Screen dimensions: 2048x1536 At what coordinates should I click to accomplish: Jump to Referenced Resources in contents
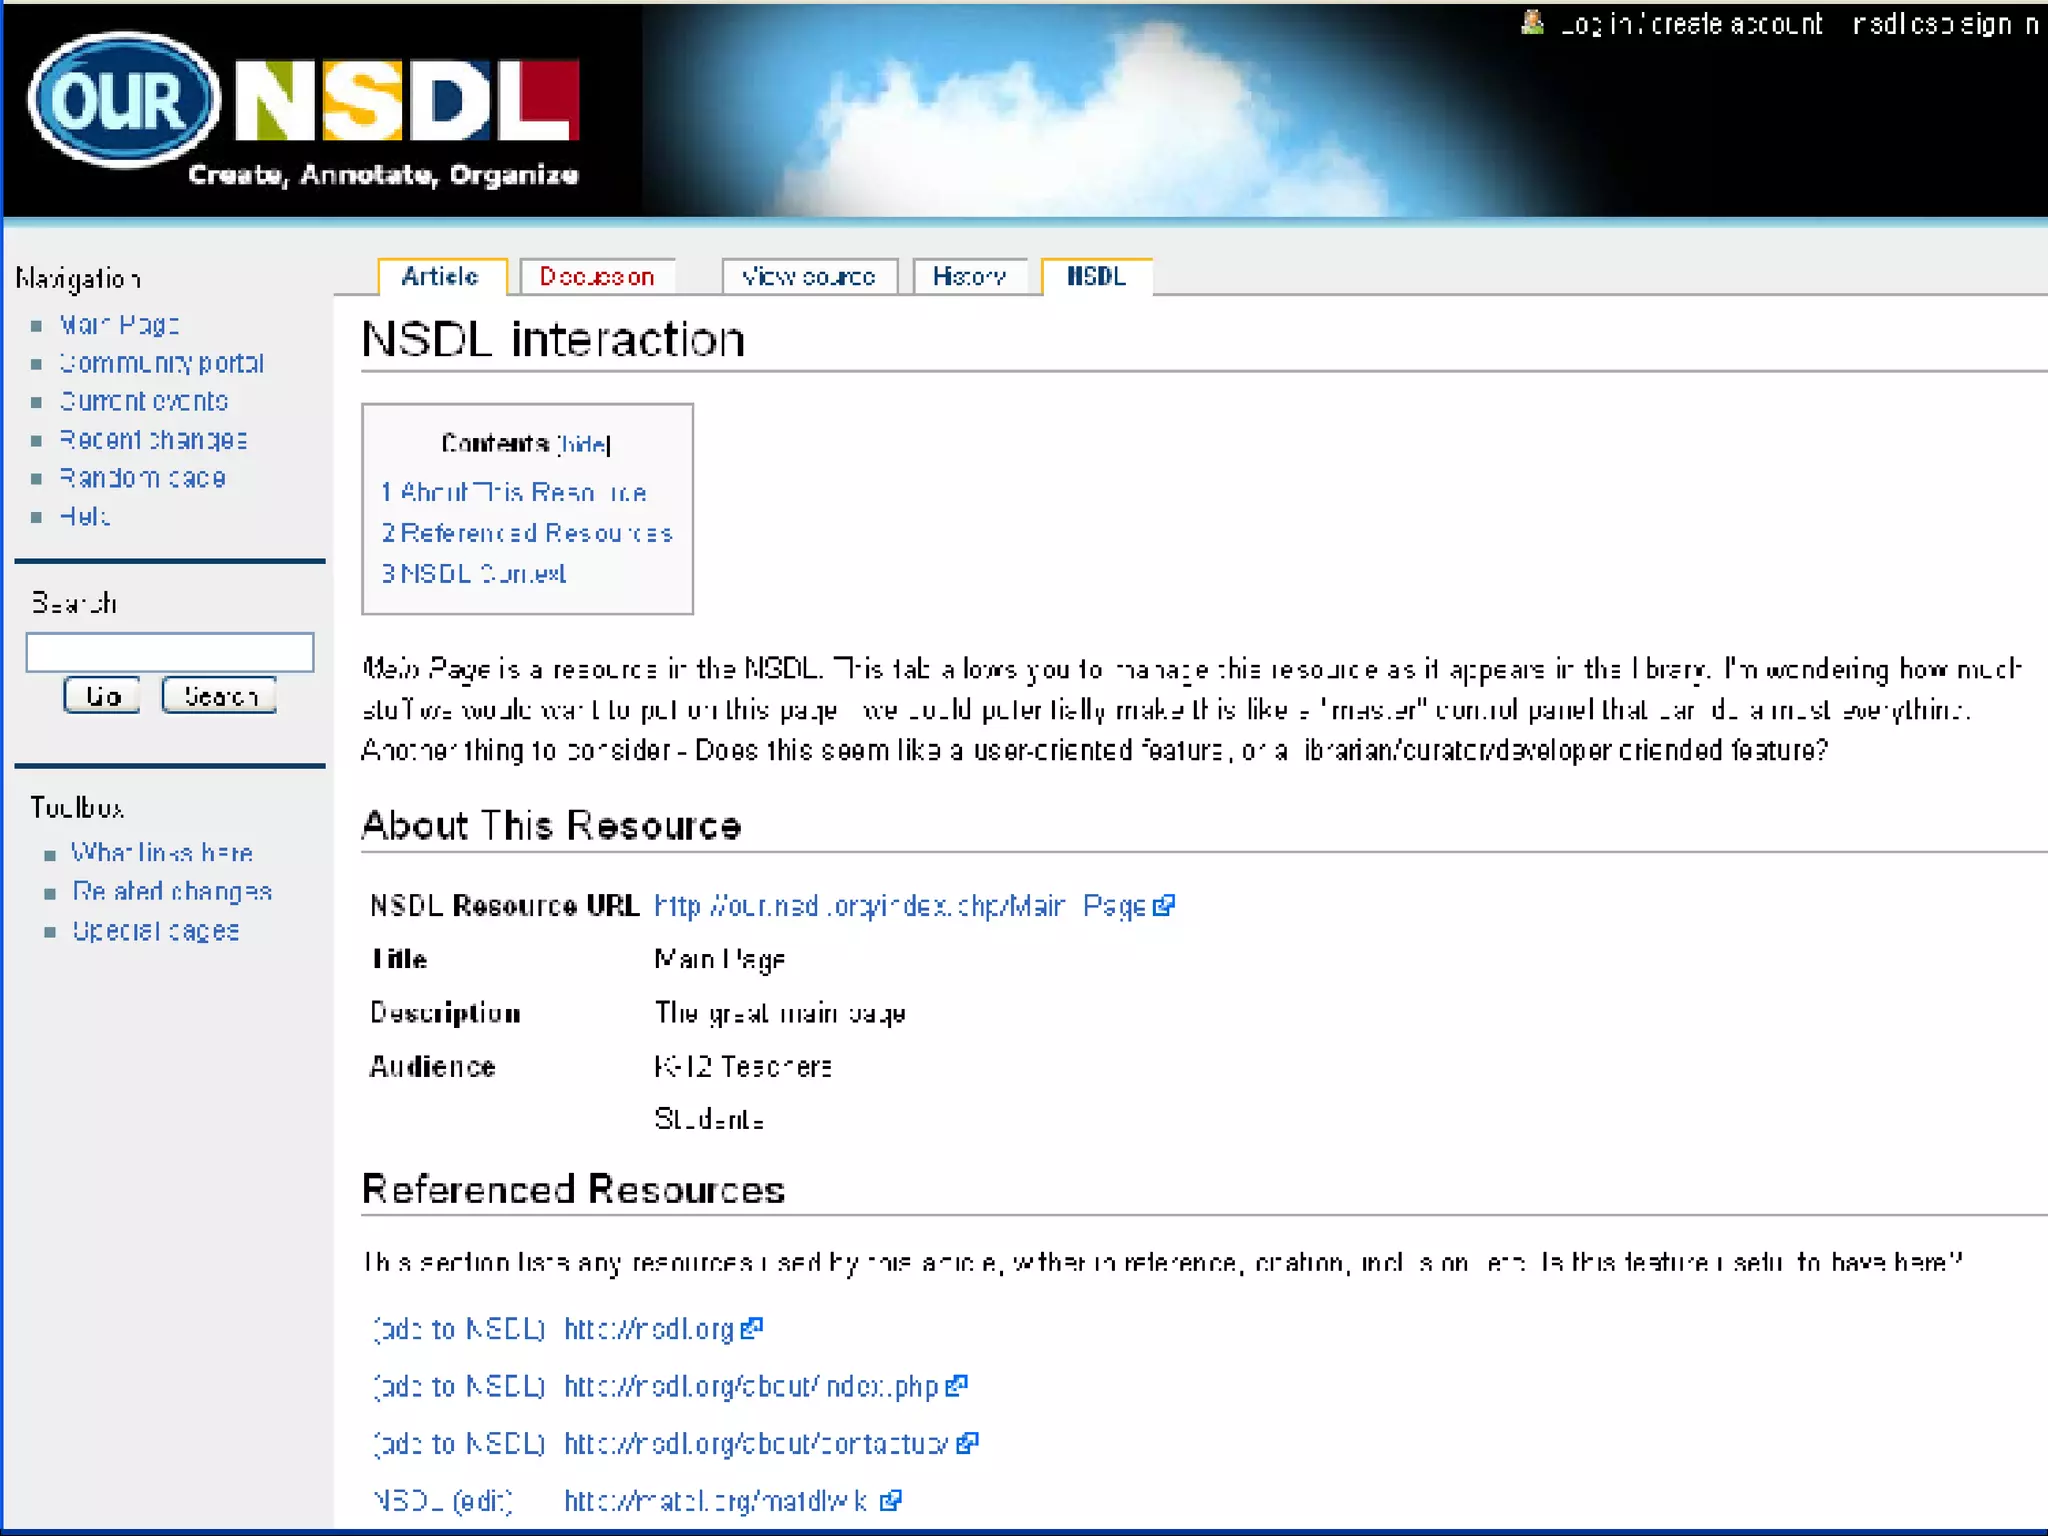click(x=527, y=533)
